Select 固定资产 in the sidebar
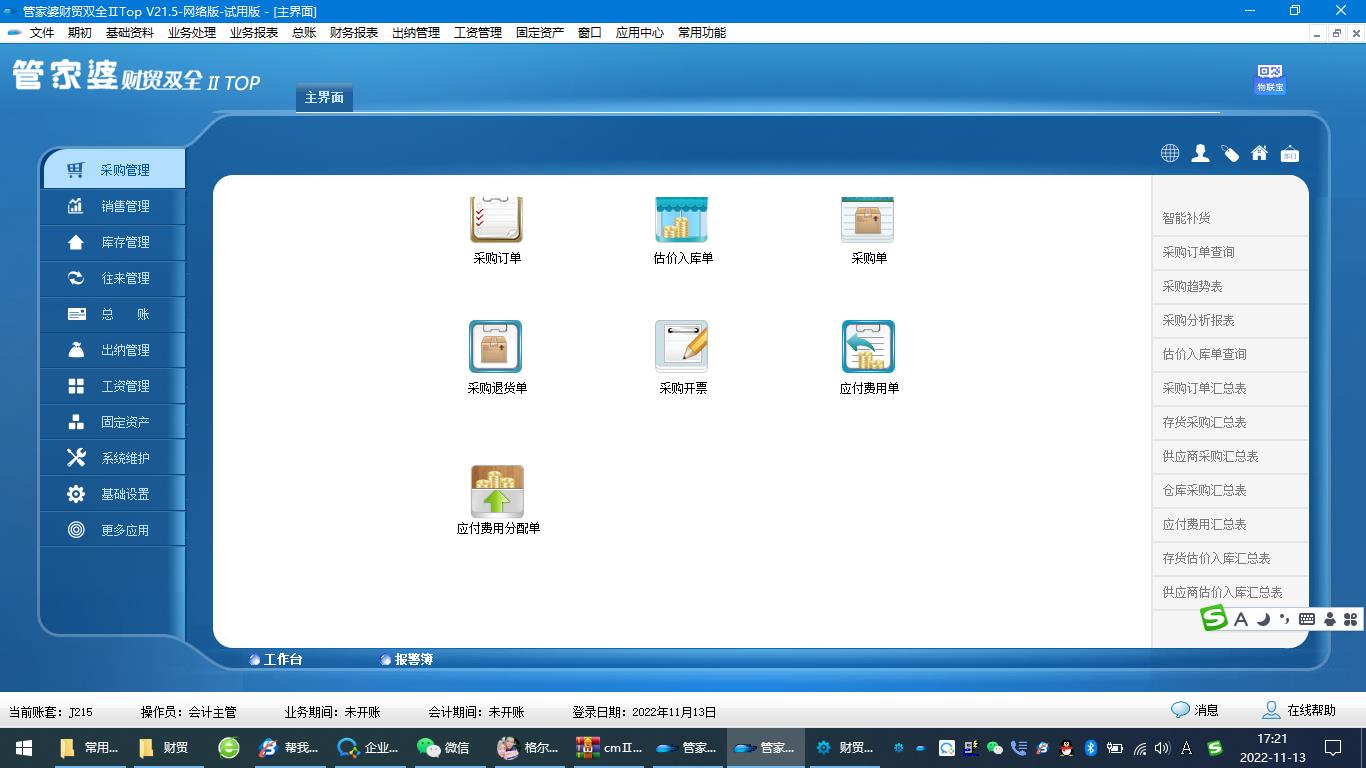The image size is (1366, 768). (x=113, y=422)
